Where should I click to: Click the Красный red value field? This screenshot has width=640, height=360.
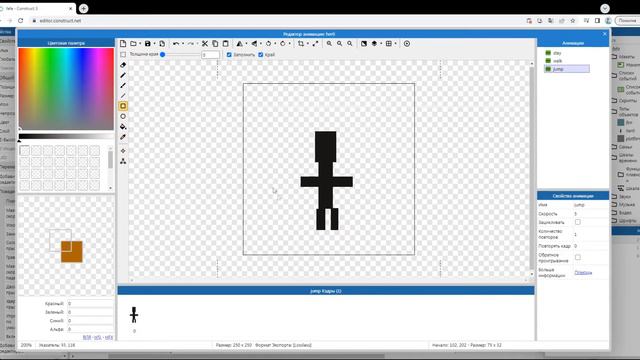pyautogui.click(x=90, y=304)
